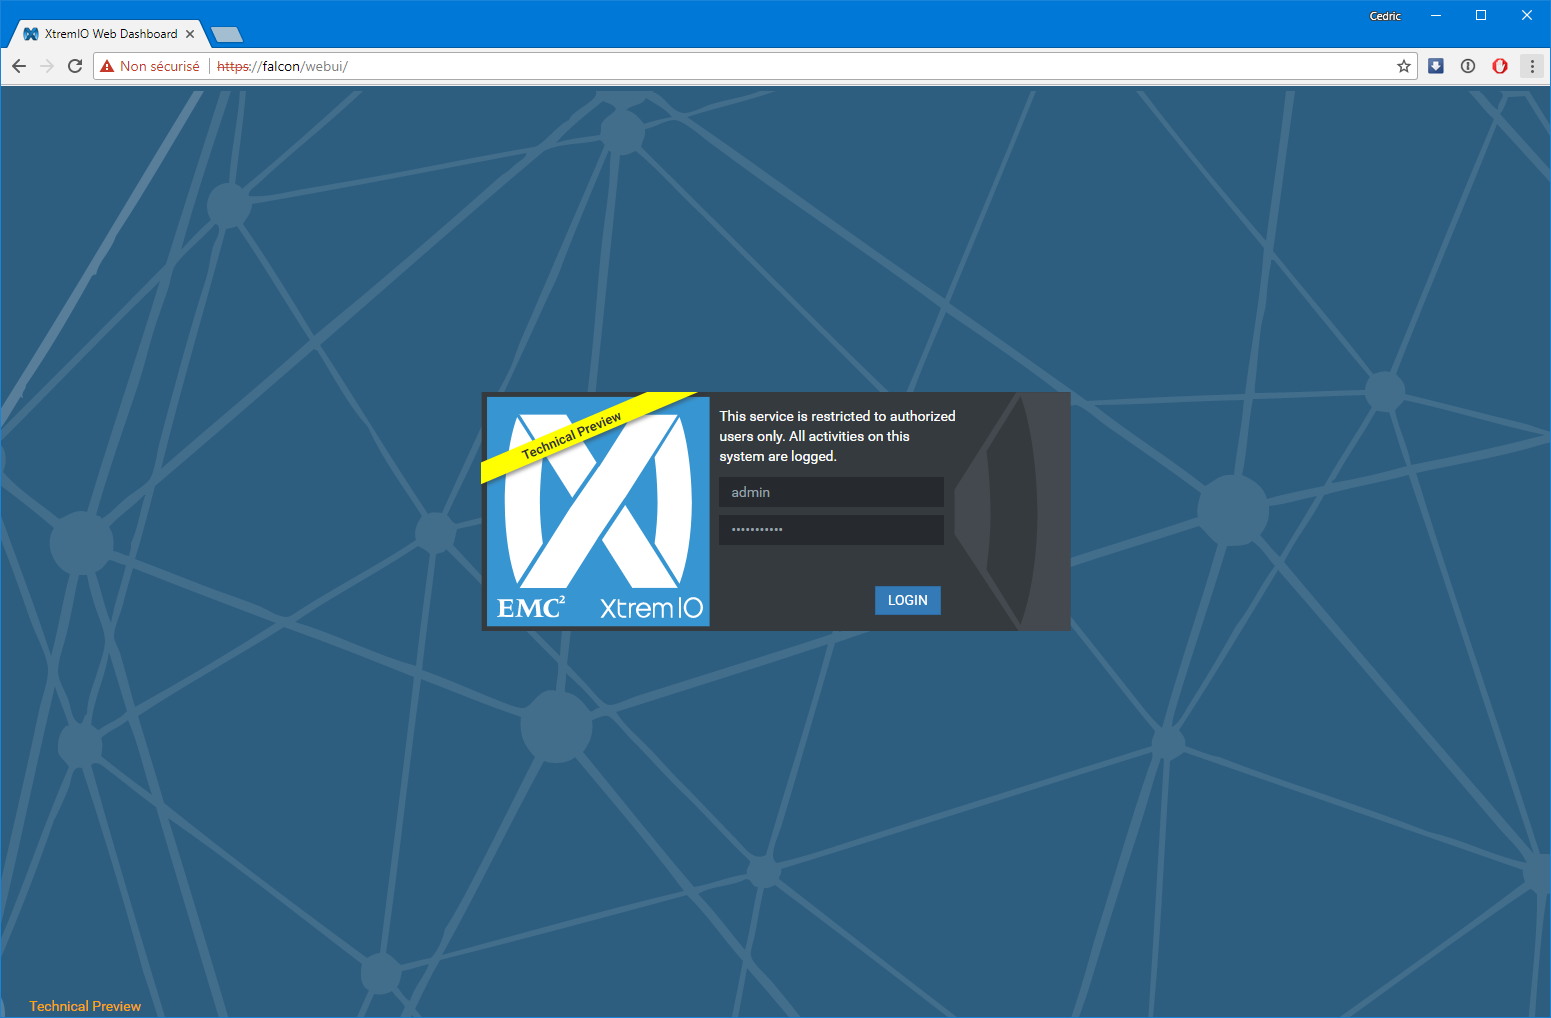Viewport: 1551px width, 1018px height.
Task: Click the 1Password keyhole extension icon
Action: point(1468,66)
